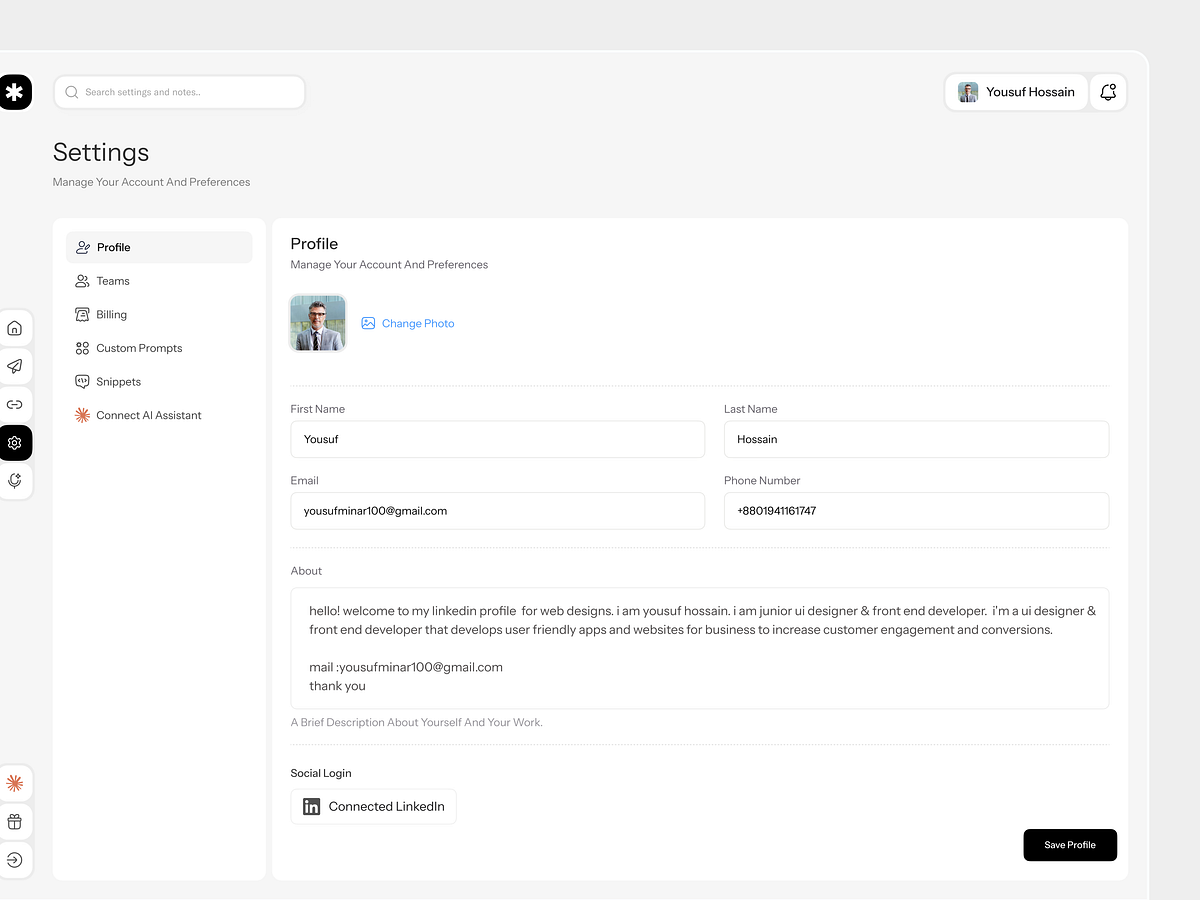Go to Billing settings
The width and height of the screenshot is (1200, 900).
pyautogui.click(x=159, y=314)
